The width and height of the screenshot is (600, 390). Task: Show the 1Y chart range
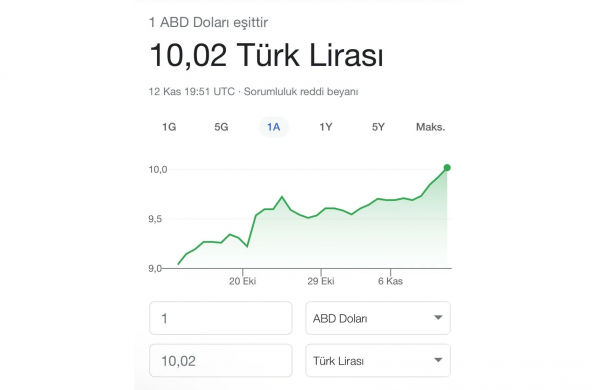[x=326, y=127]
